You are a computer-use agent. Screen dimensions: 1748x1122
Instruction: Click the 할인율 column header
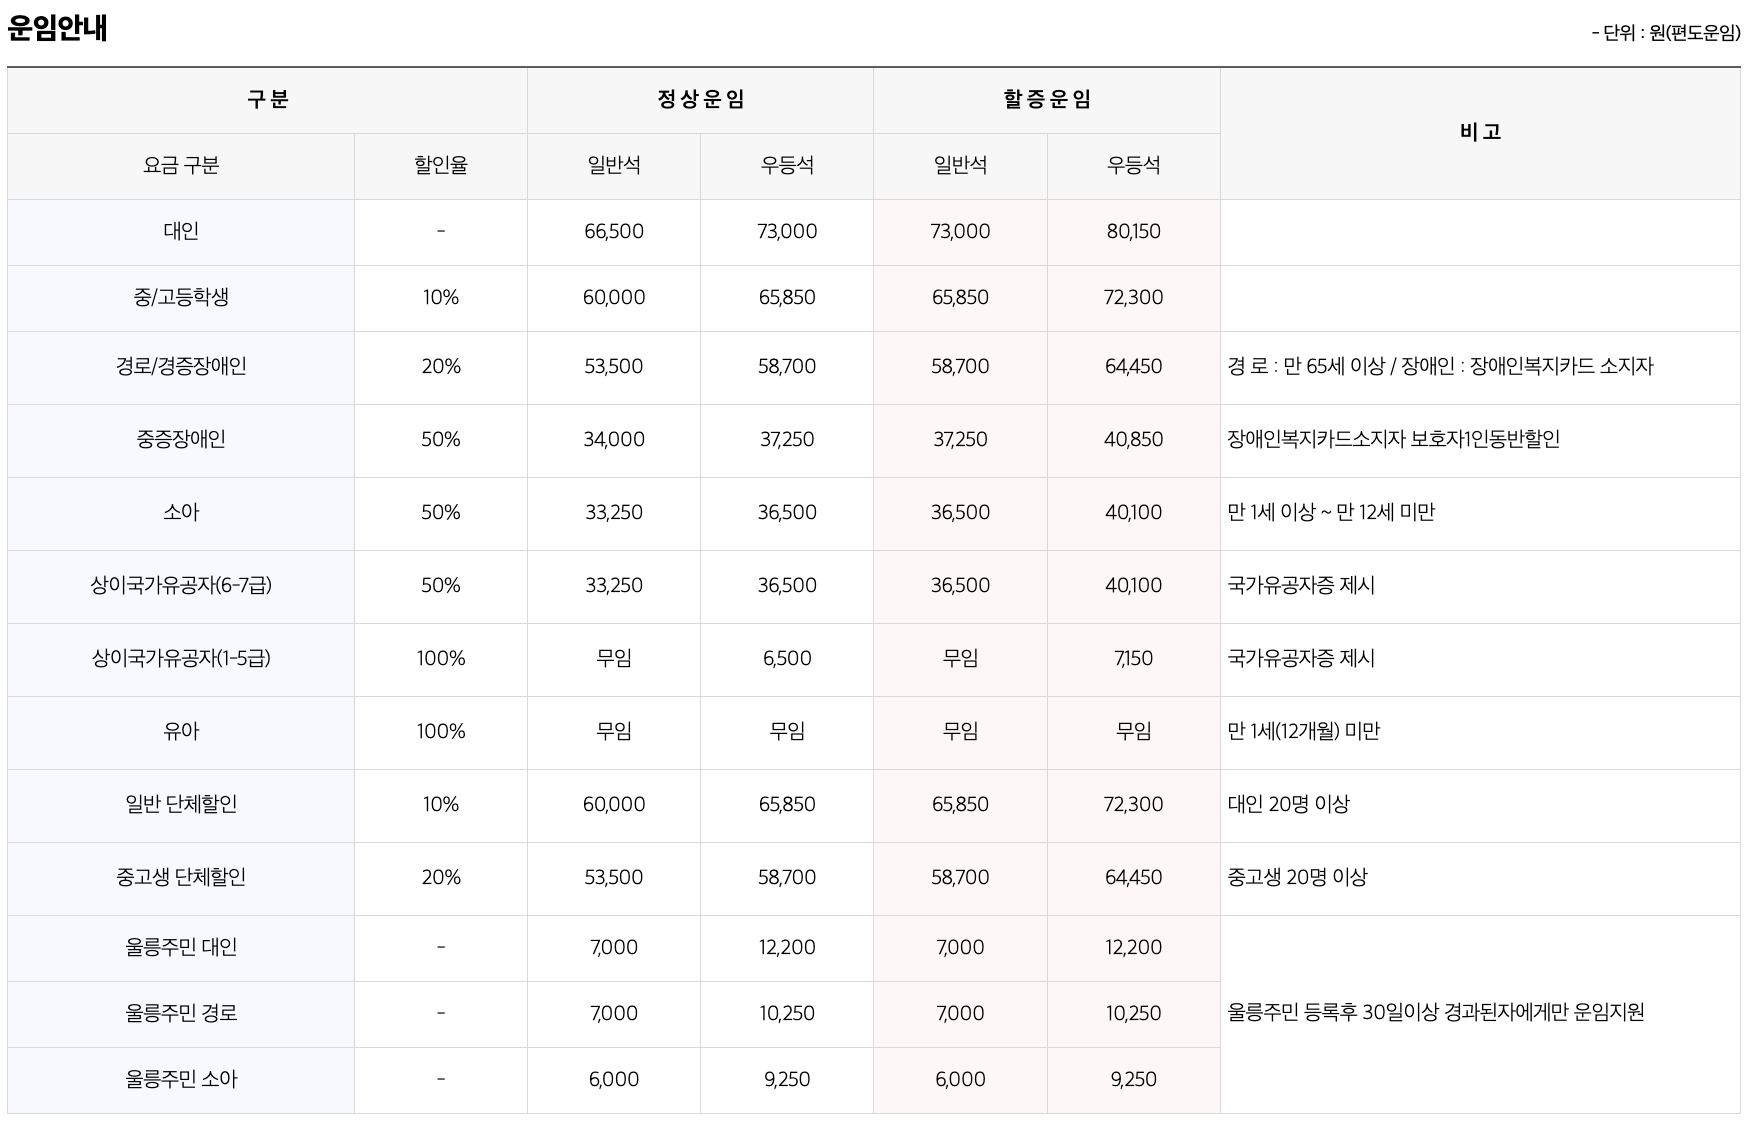[439, 165]
